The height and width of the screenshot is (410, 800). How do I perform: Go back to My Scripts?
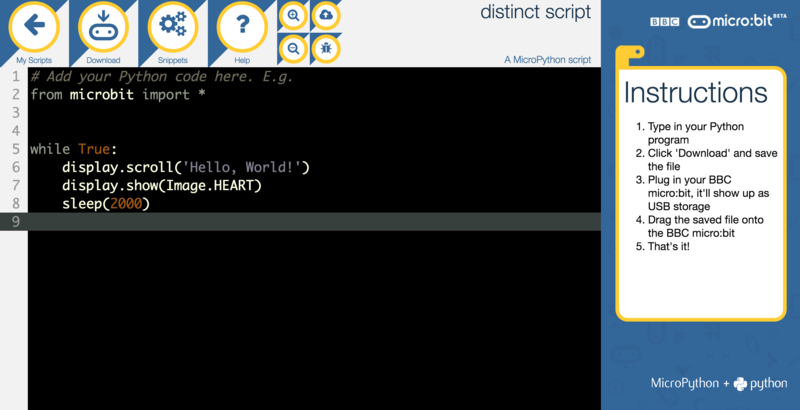[34, 27]
